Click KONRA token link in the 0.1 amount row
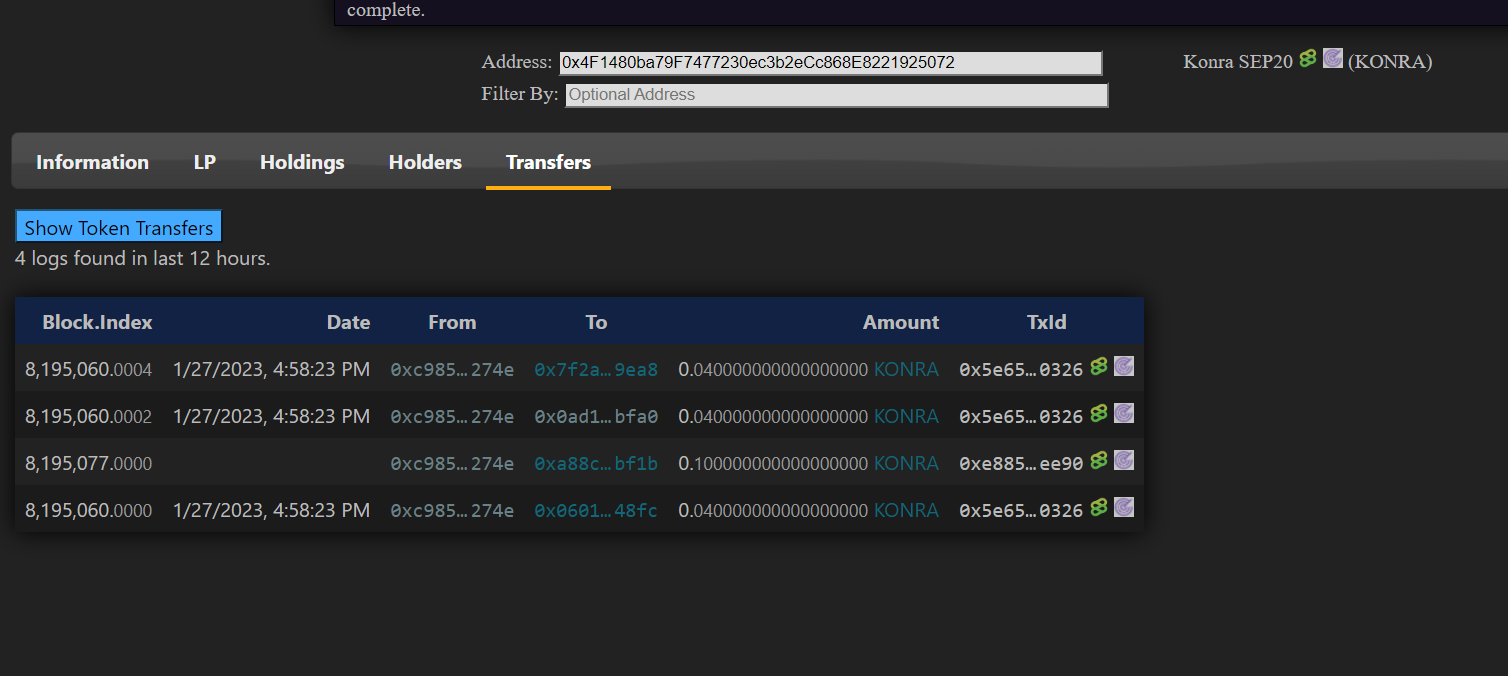Screen dimensions: 1508x676 (906, 464)
